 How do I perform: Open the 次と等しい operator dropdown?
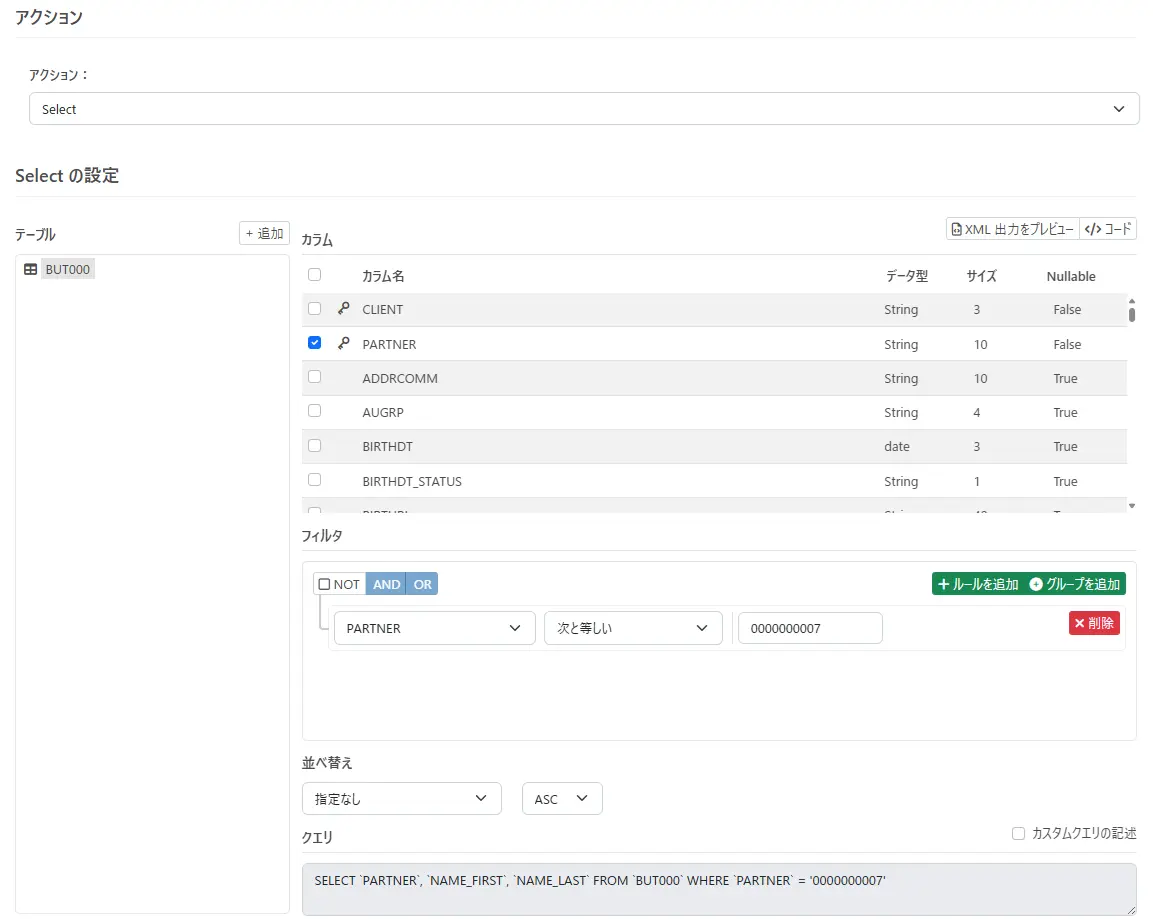(x=633, y=629)
